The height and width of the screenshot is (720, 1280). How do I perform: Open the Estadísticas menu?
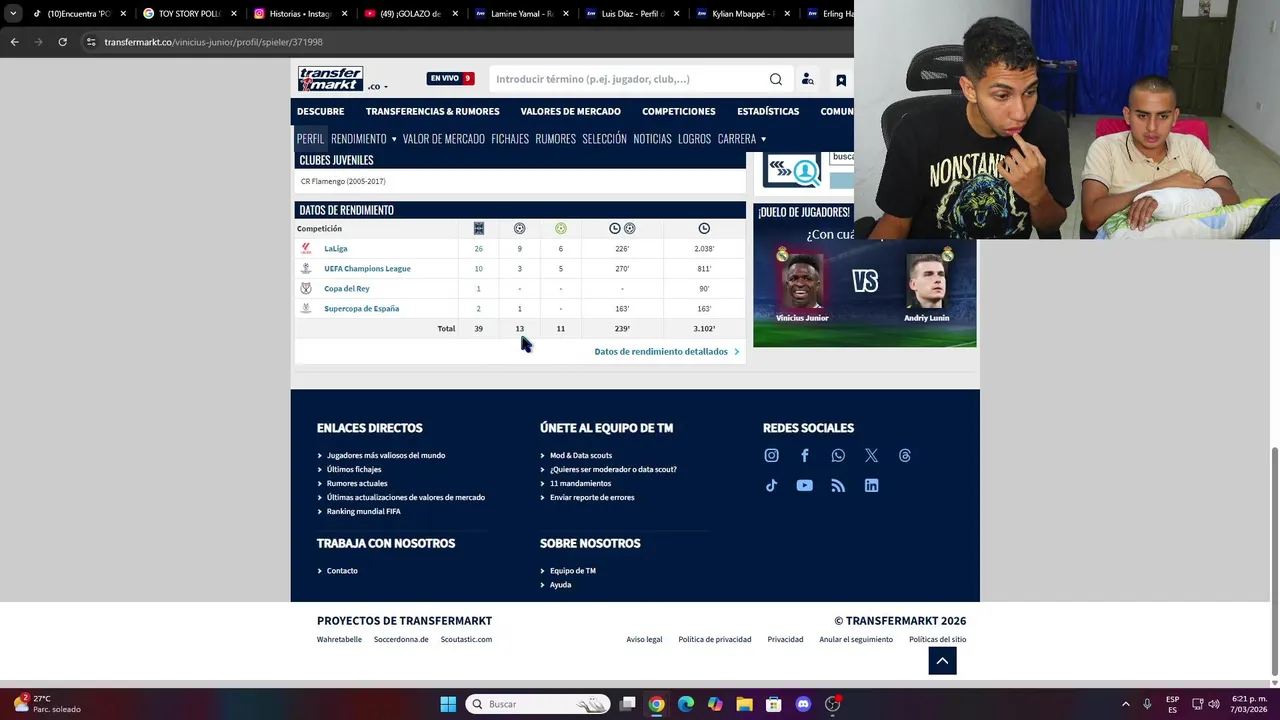768,111
